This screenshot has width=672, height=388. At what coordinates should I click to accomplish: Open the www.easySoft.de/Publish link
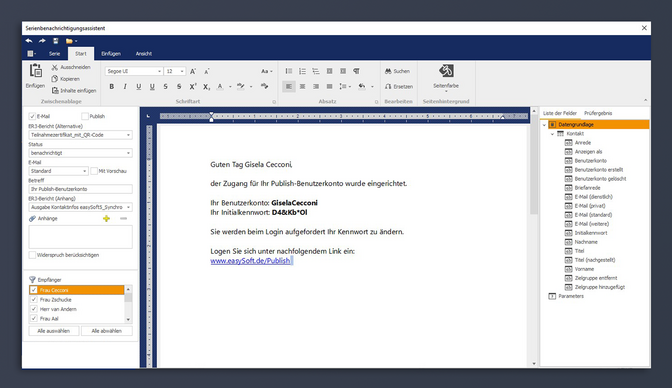250,261
